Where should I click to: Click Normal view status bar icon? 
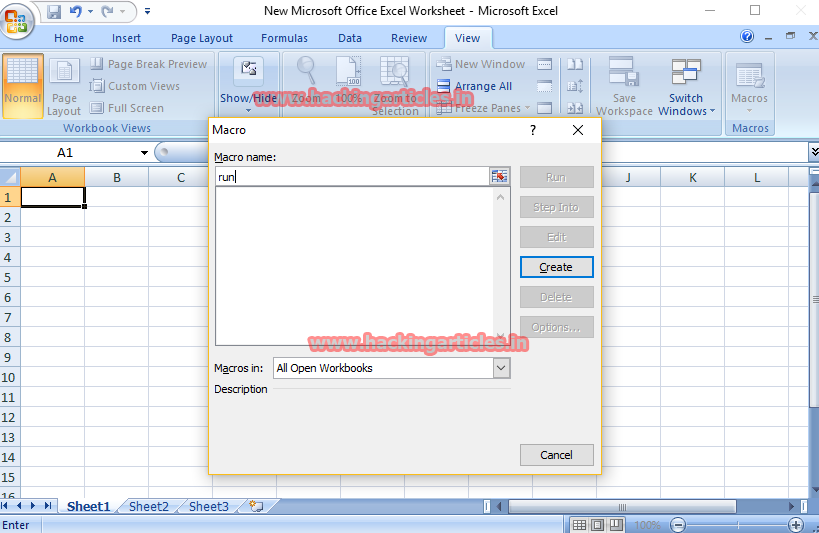point(579,525)
